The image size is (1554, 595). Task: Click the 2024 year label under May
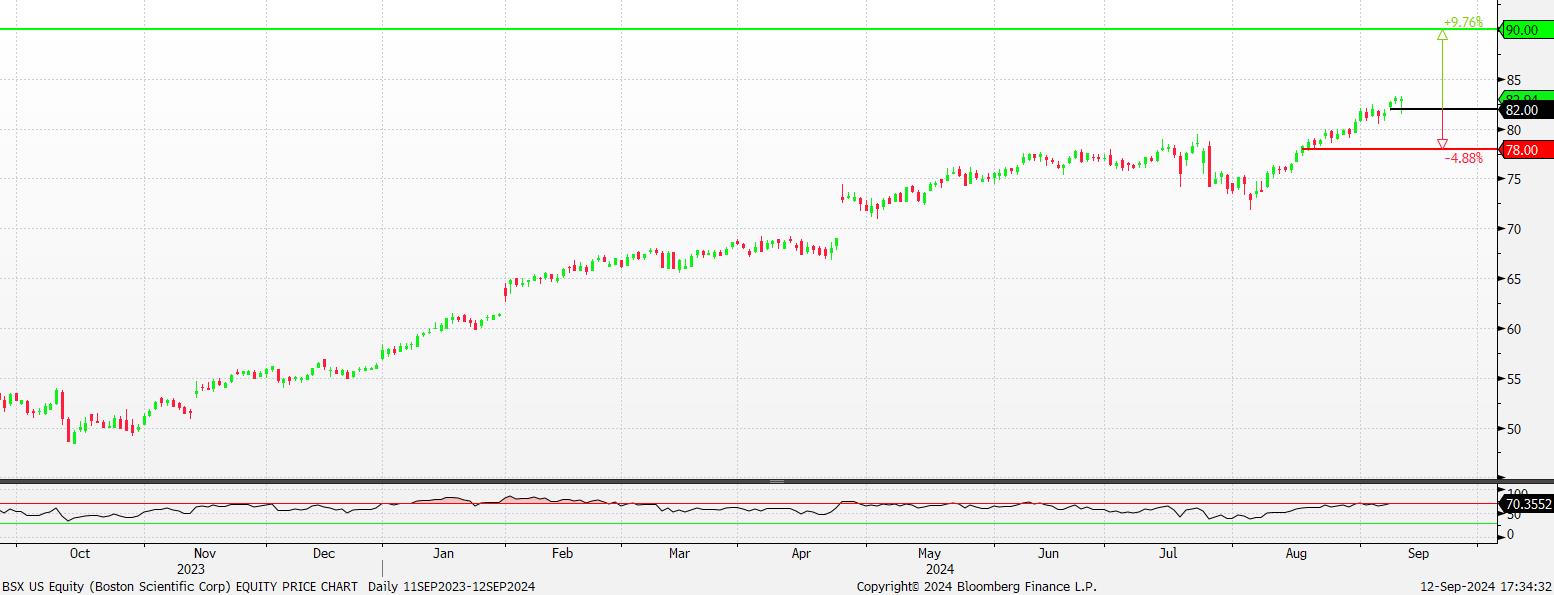929,568
